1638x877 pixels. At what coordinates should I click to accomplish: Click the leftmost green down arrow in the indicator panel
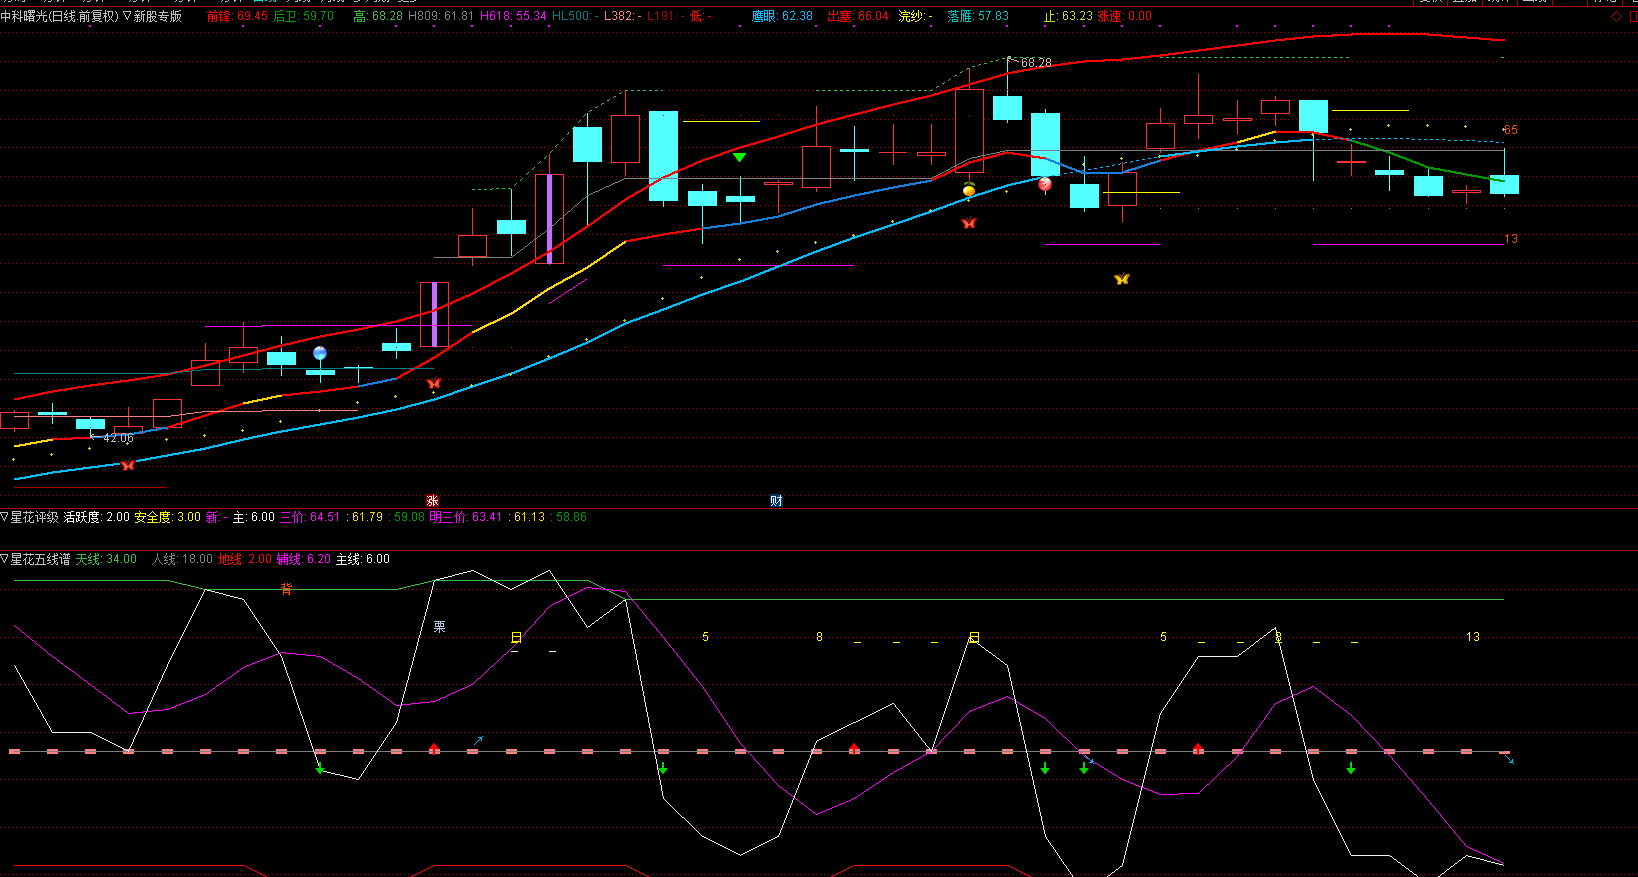(x=320, y=768)
